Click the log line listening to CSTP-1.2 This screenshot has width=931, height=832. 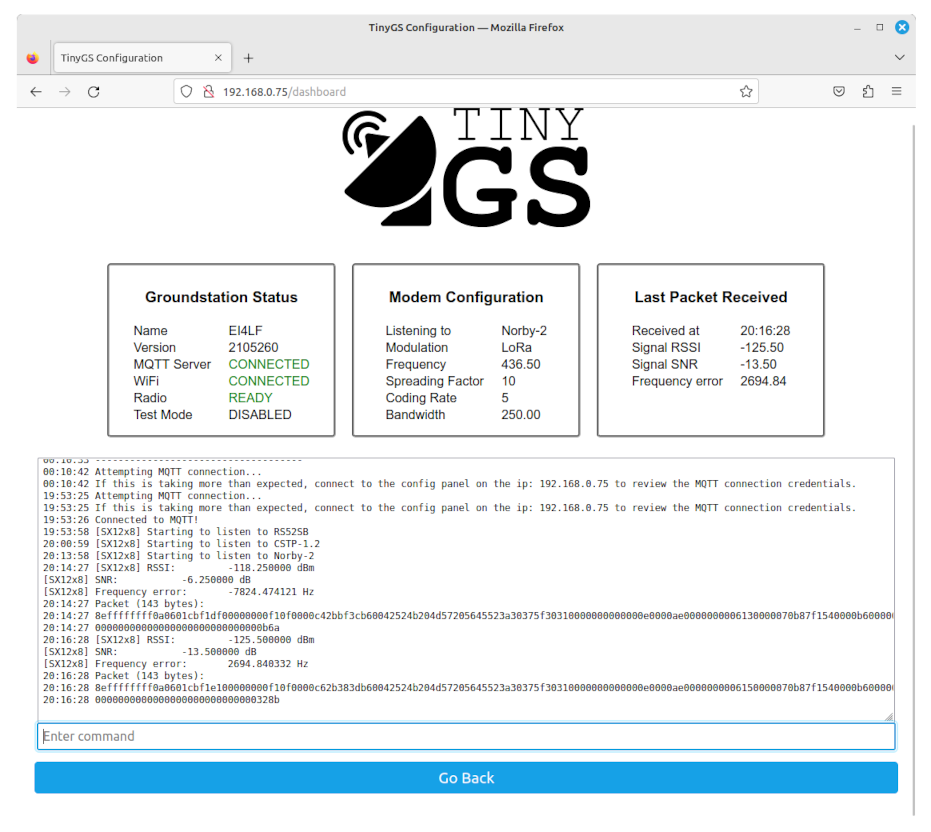[181, 544]
